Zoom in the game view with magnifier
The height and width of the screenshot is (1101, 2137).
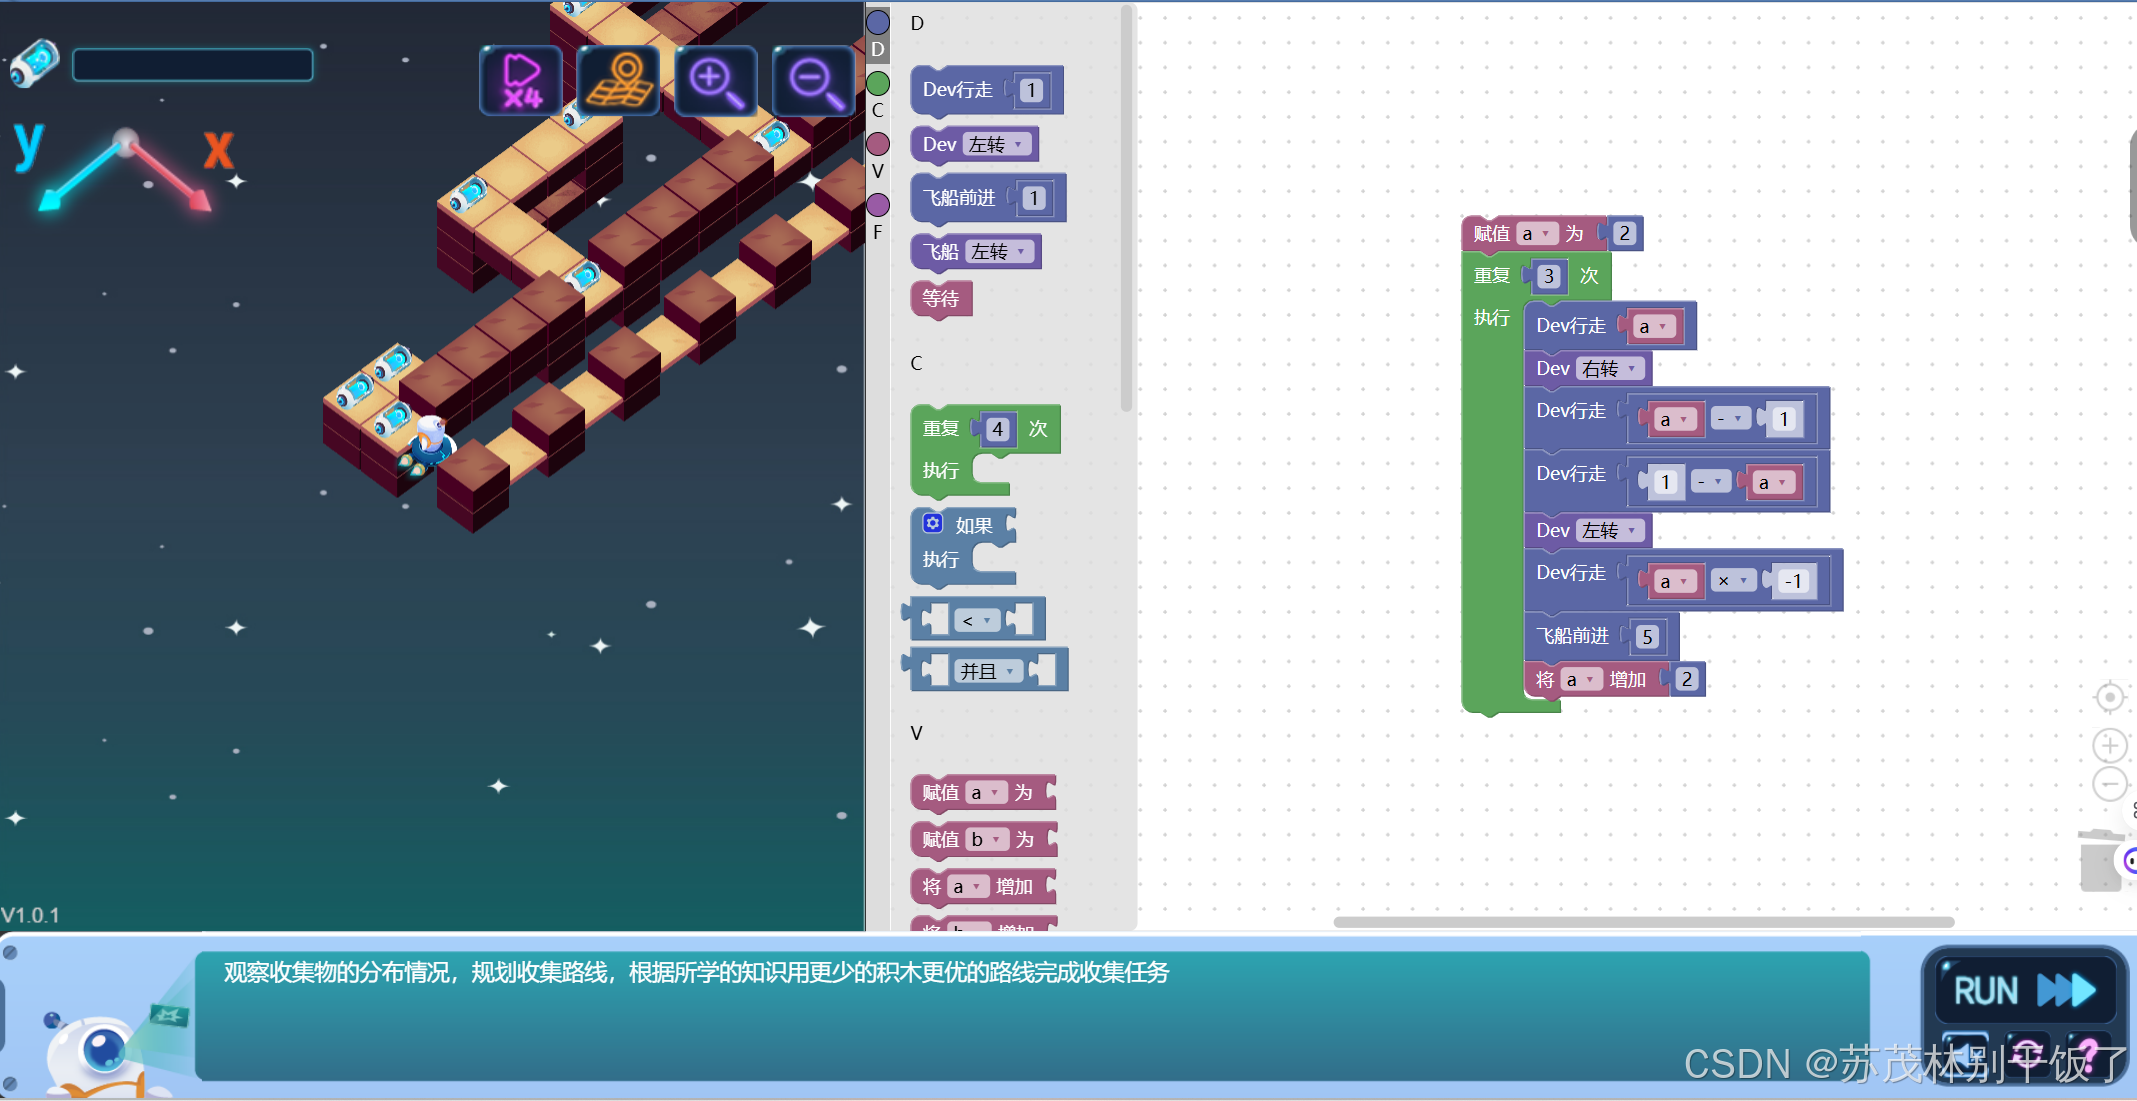pyautogui.click(x=715, y=80)
